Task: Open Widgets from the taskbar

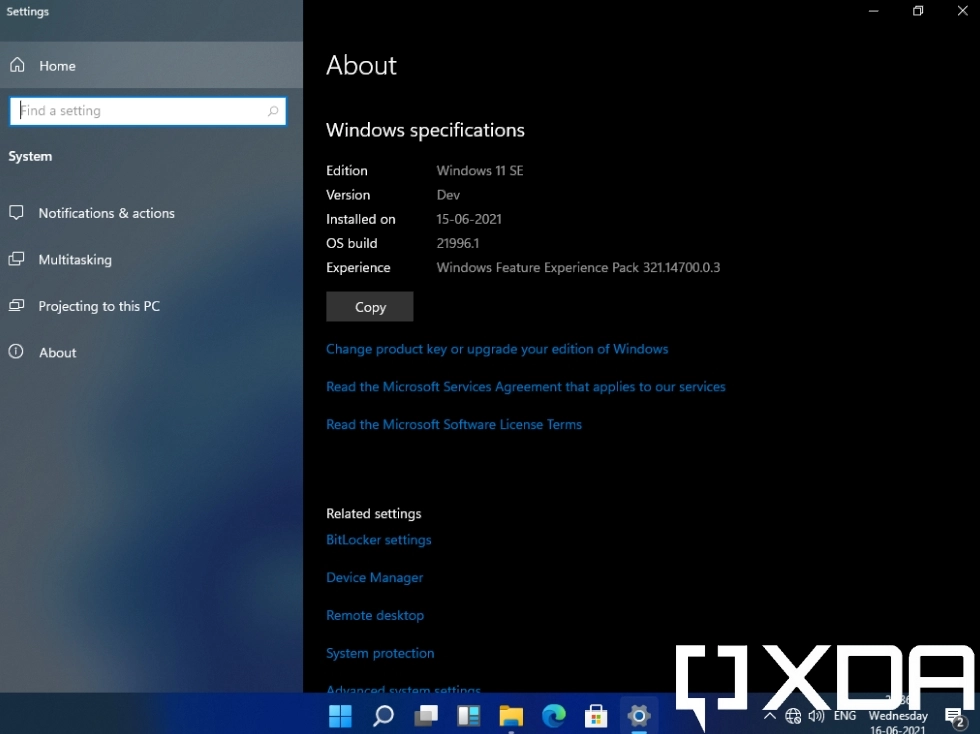Action: 468,716
